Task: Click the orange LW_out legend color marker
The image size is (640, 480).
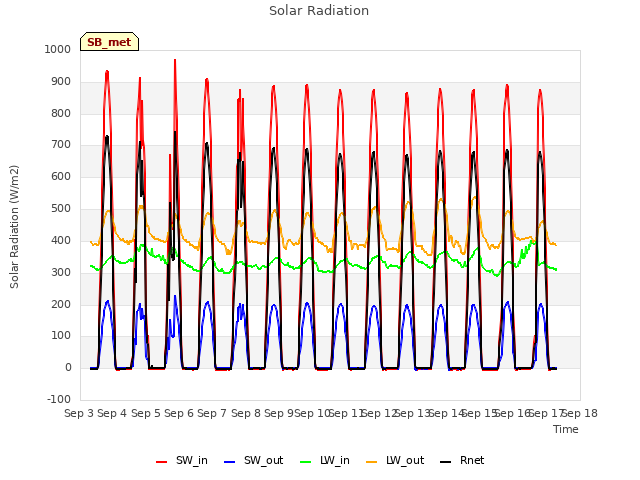Action: tap(372, 462)
